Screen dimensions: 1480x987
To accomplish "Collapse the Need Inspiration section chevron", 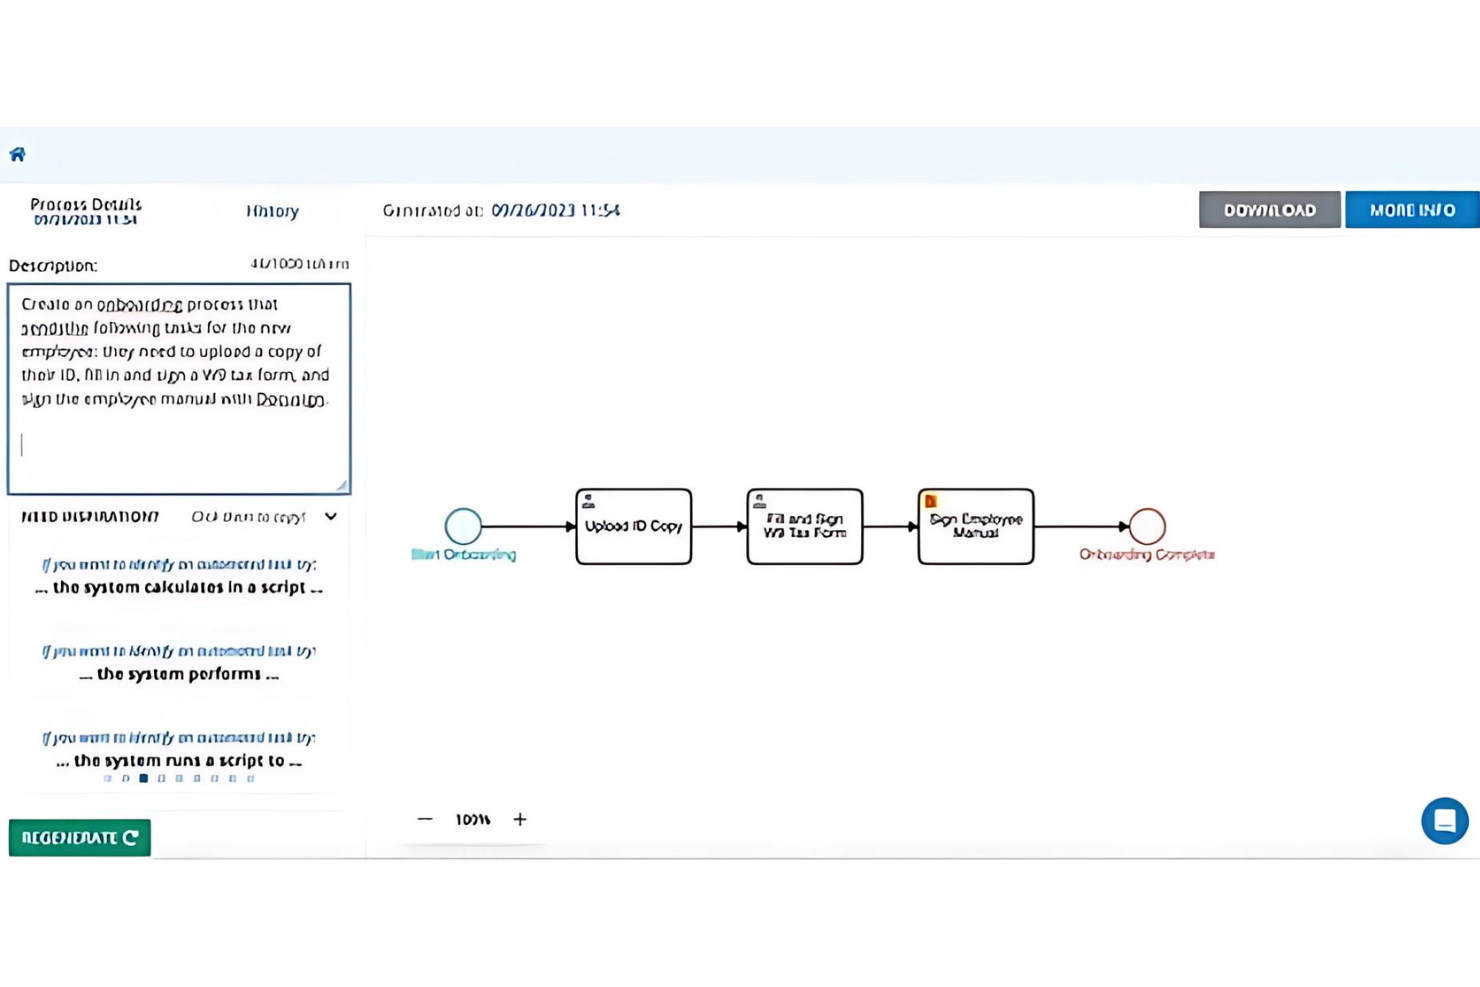I will [x=331, y=517].
